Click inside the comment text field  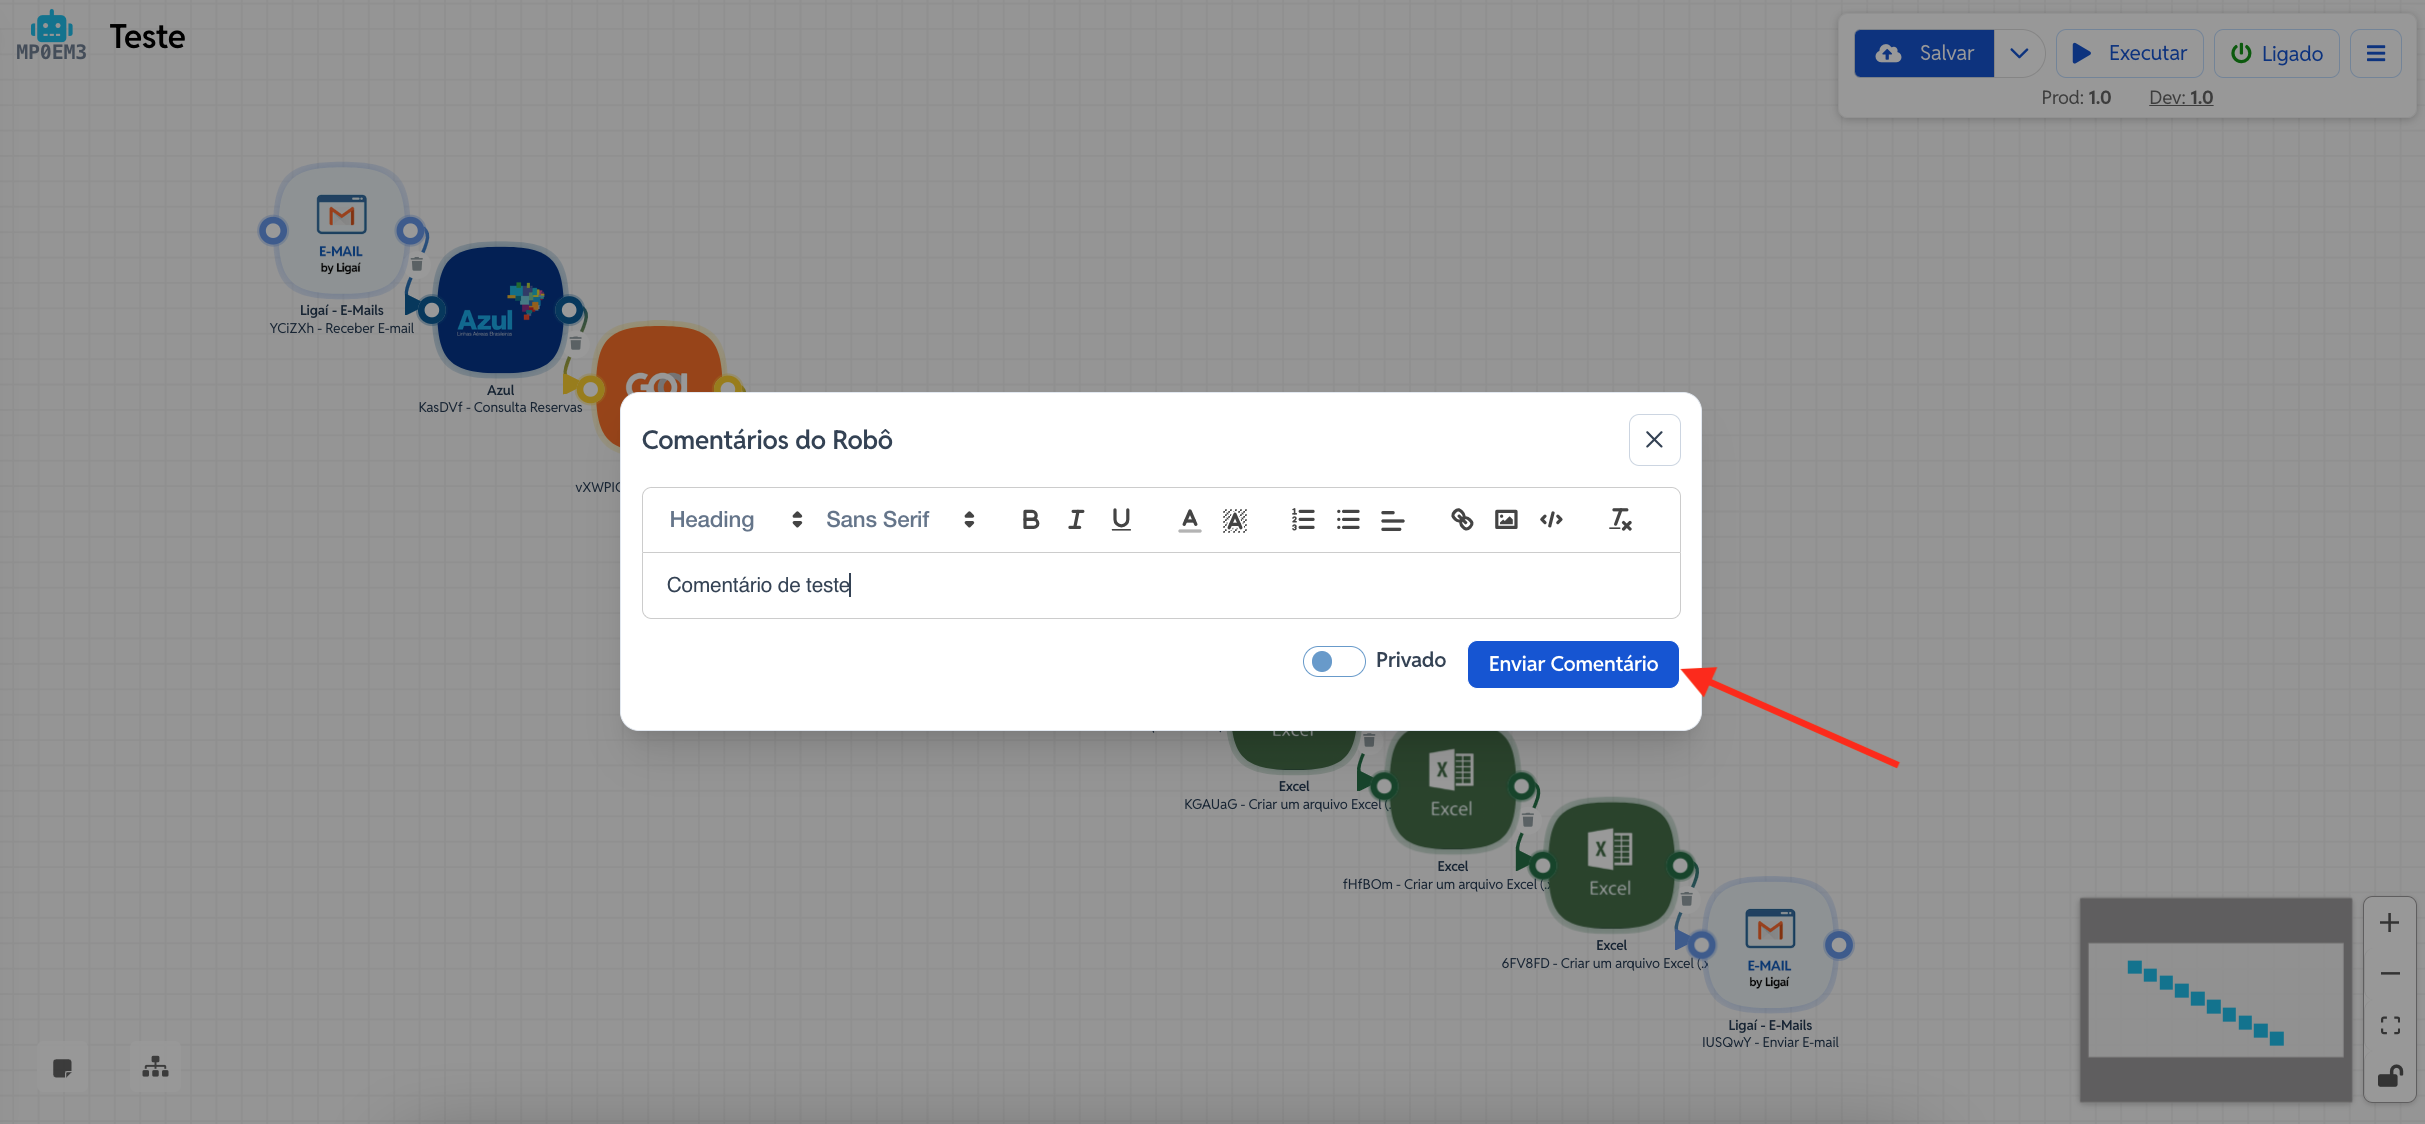tap(1160, 586)
